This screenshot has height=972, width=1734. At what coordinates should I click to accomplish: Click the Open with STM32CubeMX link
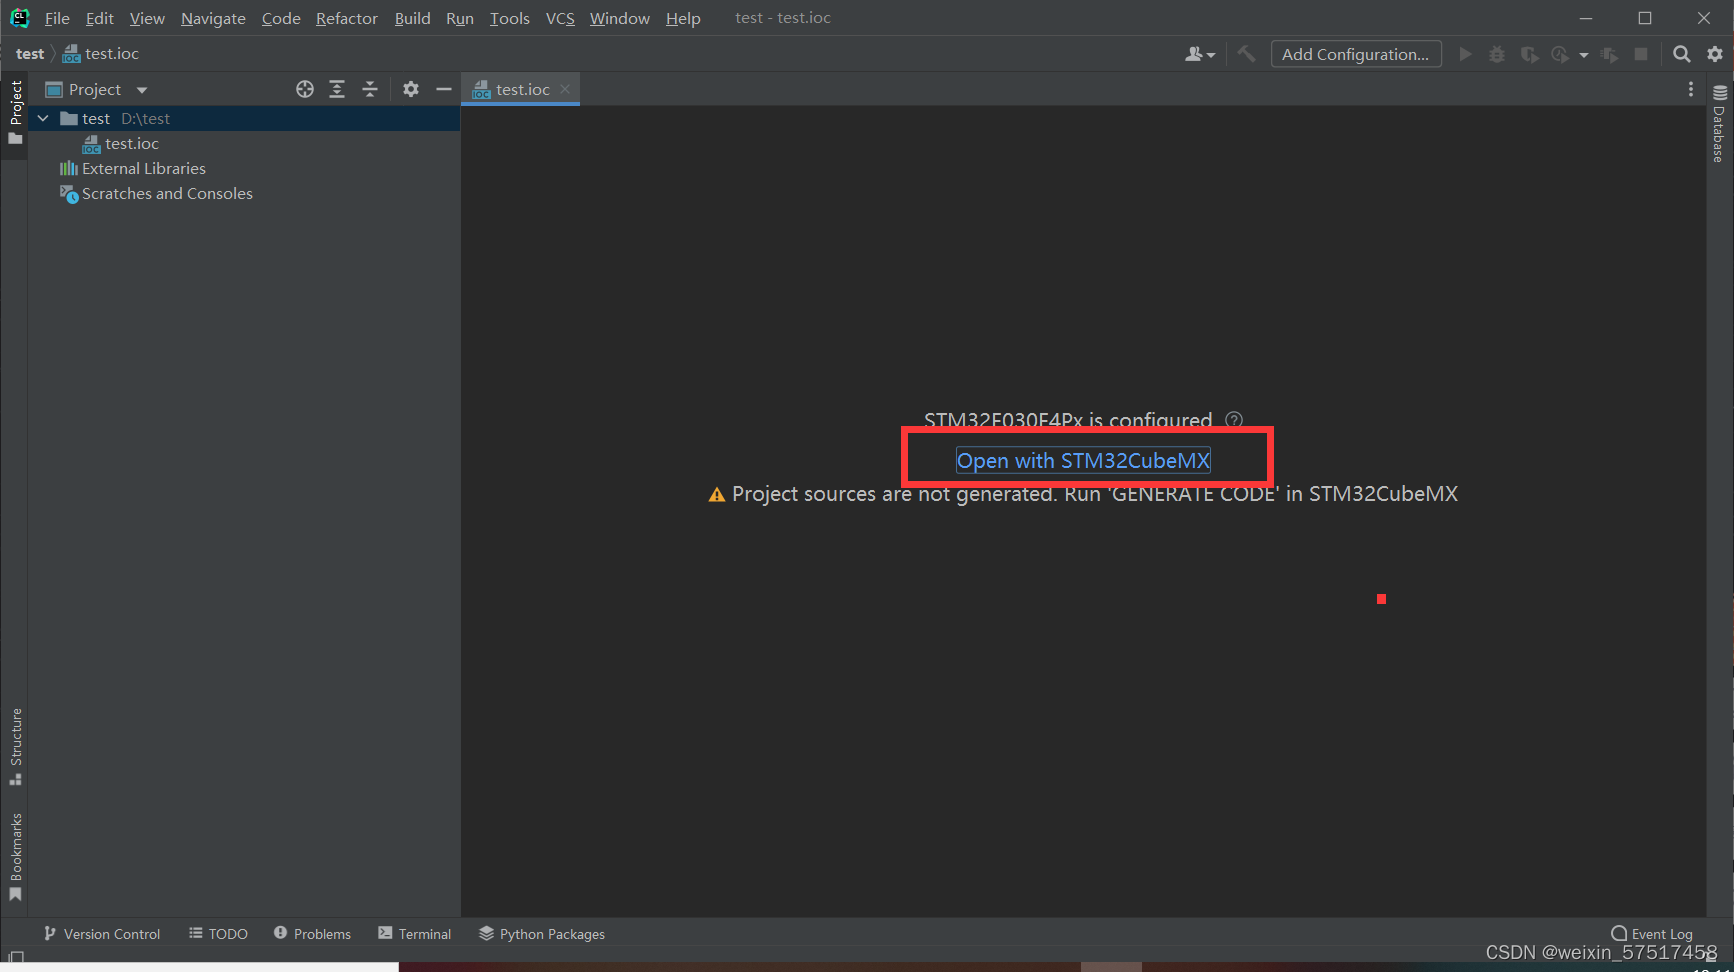[1083, 460]
